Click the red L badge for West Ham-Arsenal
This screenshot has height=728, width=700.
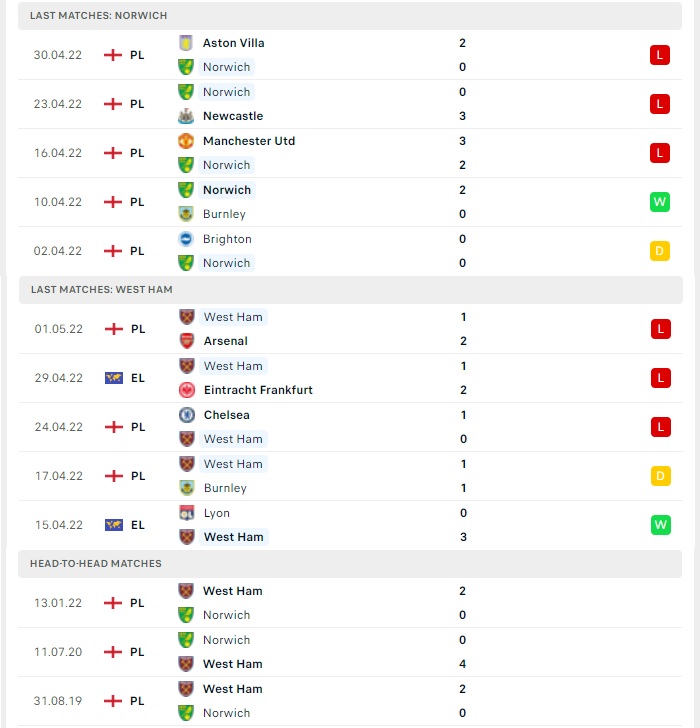(661, 329)
